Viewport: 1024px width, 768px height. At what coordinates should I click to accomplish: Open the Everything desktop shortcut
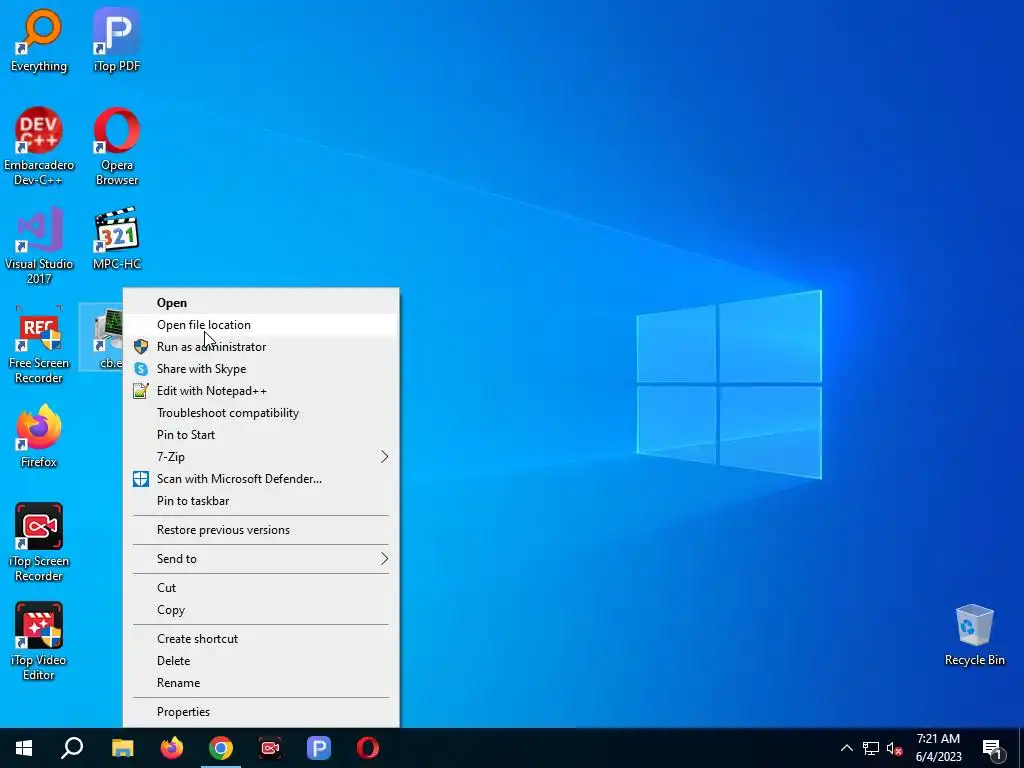coord(39,40)
